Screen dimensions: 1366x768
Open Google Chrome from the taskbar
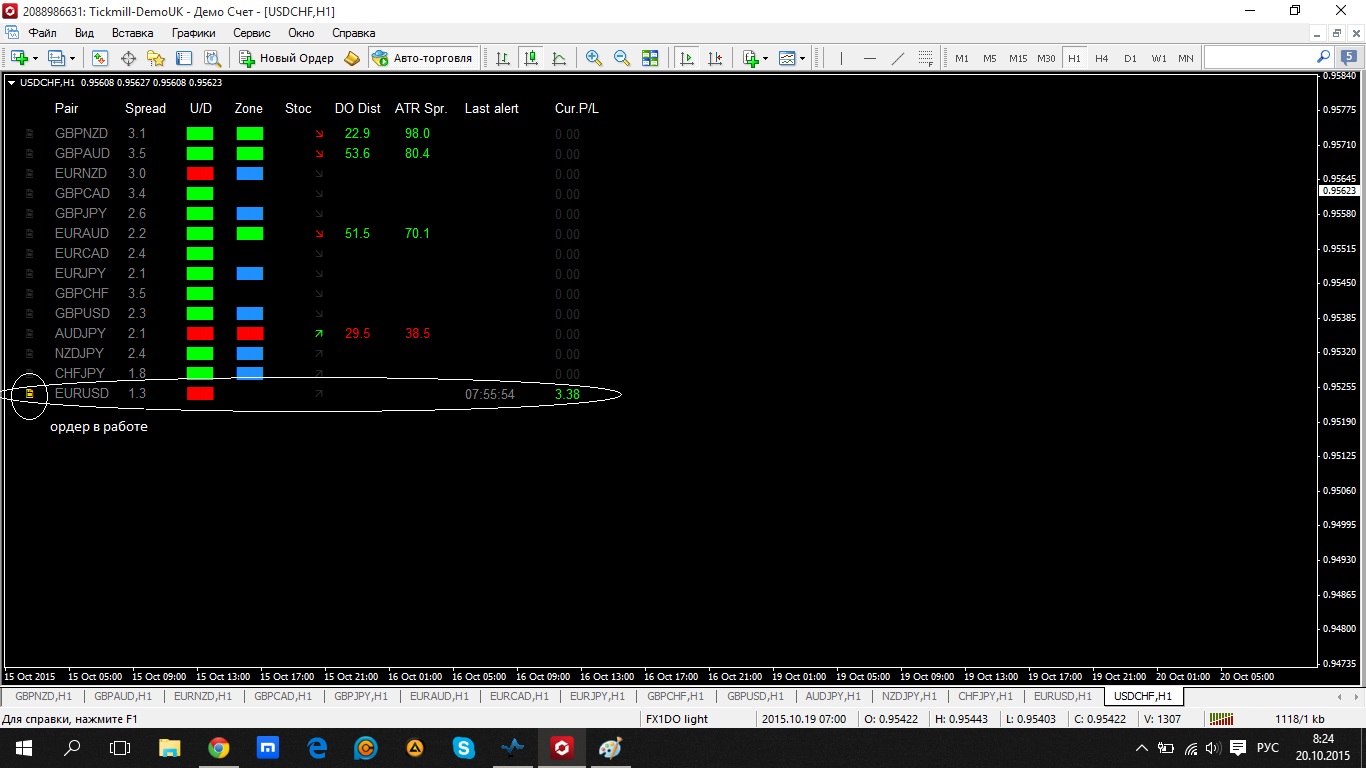pyautogui.click(x=218, y=747)
